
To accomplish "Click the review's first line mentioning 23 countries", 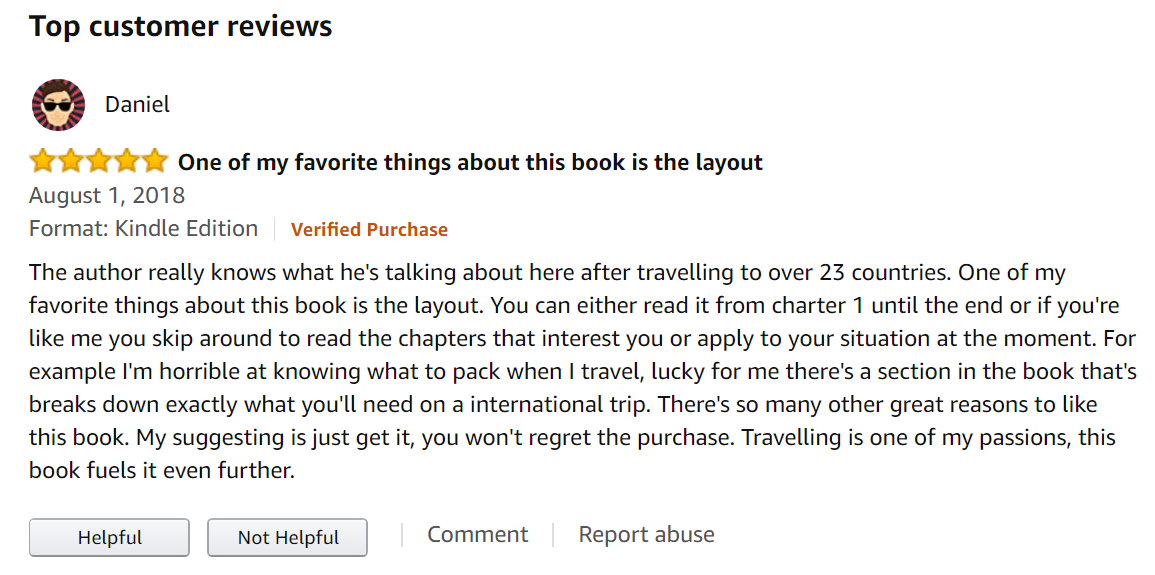I will [x=547, y=274].
